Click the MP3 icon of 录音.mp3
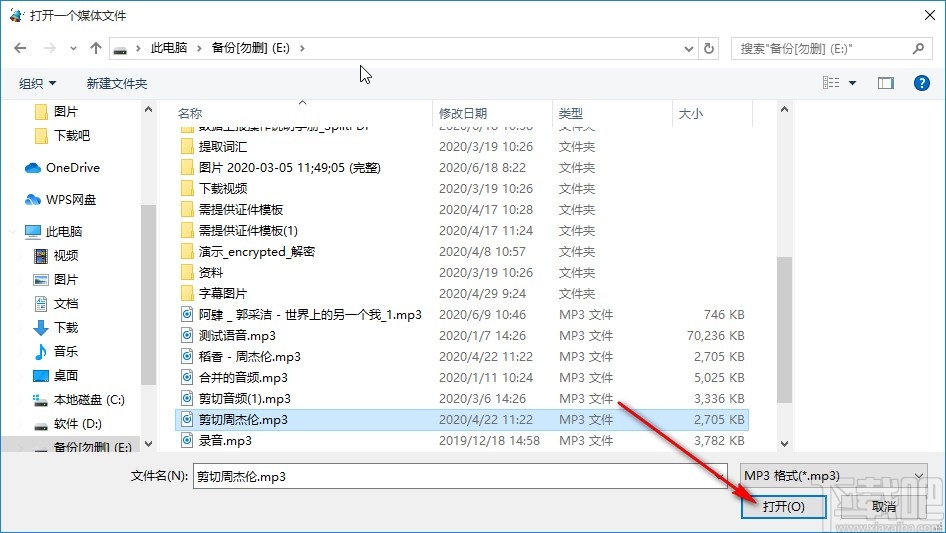Viewport: 946px width, 533px height. tap(187, 441)
